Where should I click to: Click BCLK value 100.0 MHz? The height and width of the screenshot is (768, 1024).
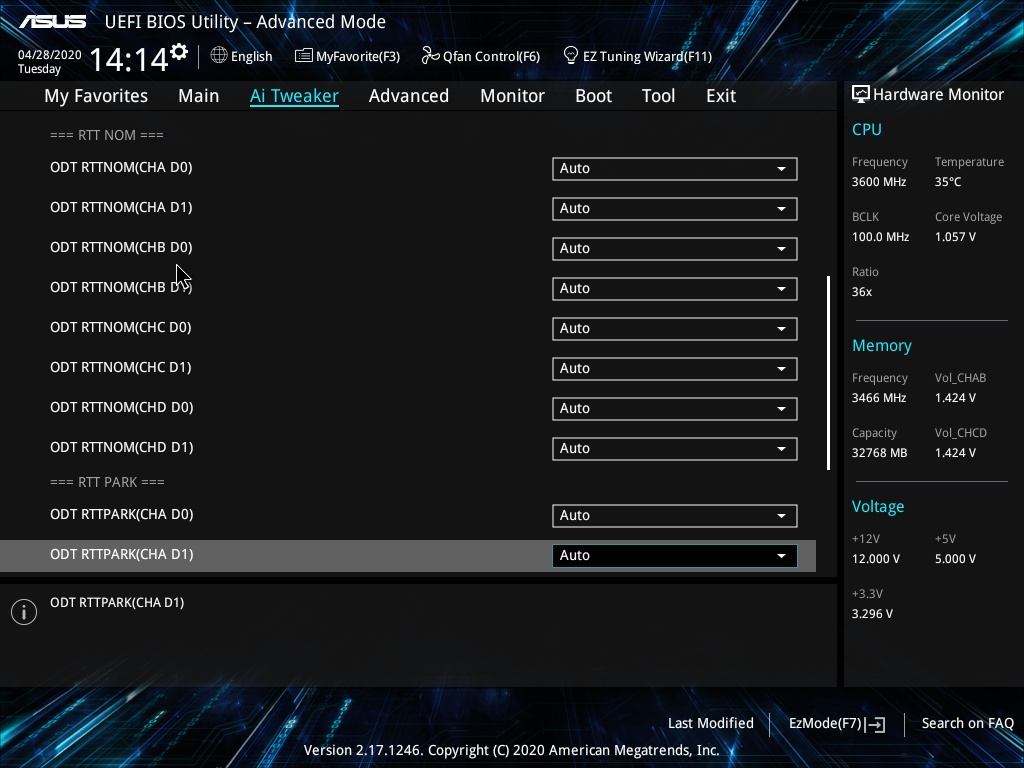880,237
